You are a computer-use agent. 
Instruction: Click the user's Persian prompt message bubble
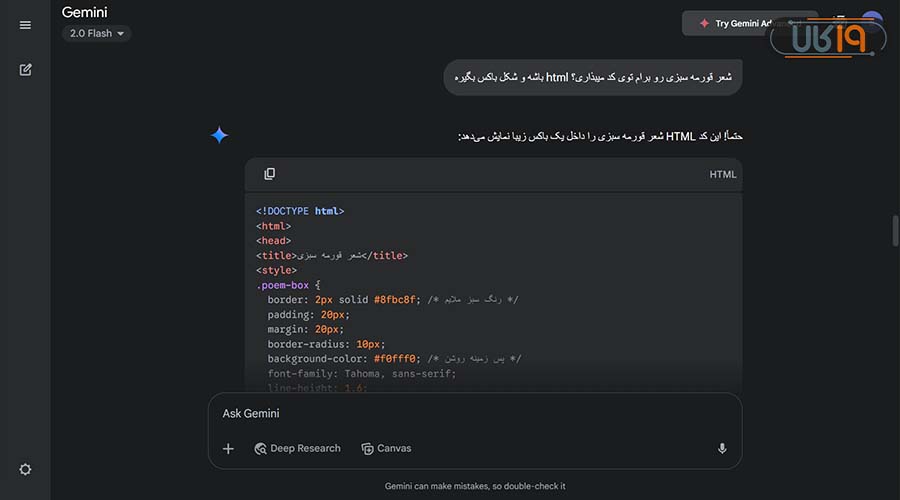pyautogui.click(x=592, y=77)
